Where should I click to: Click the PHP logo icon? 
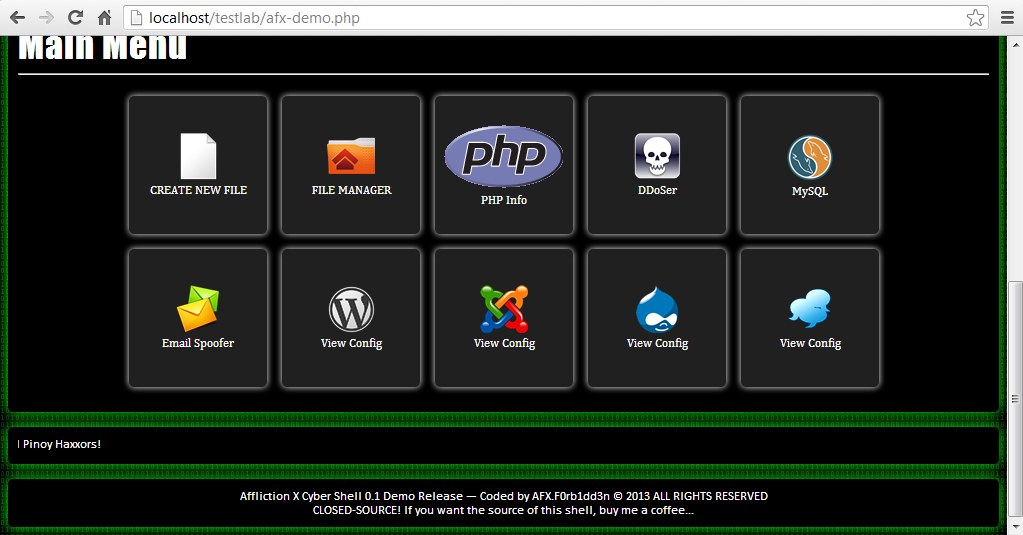504,156
